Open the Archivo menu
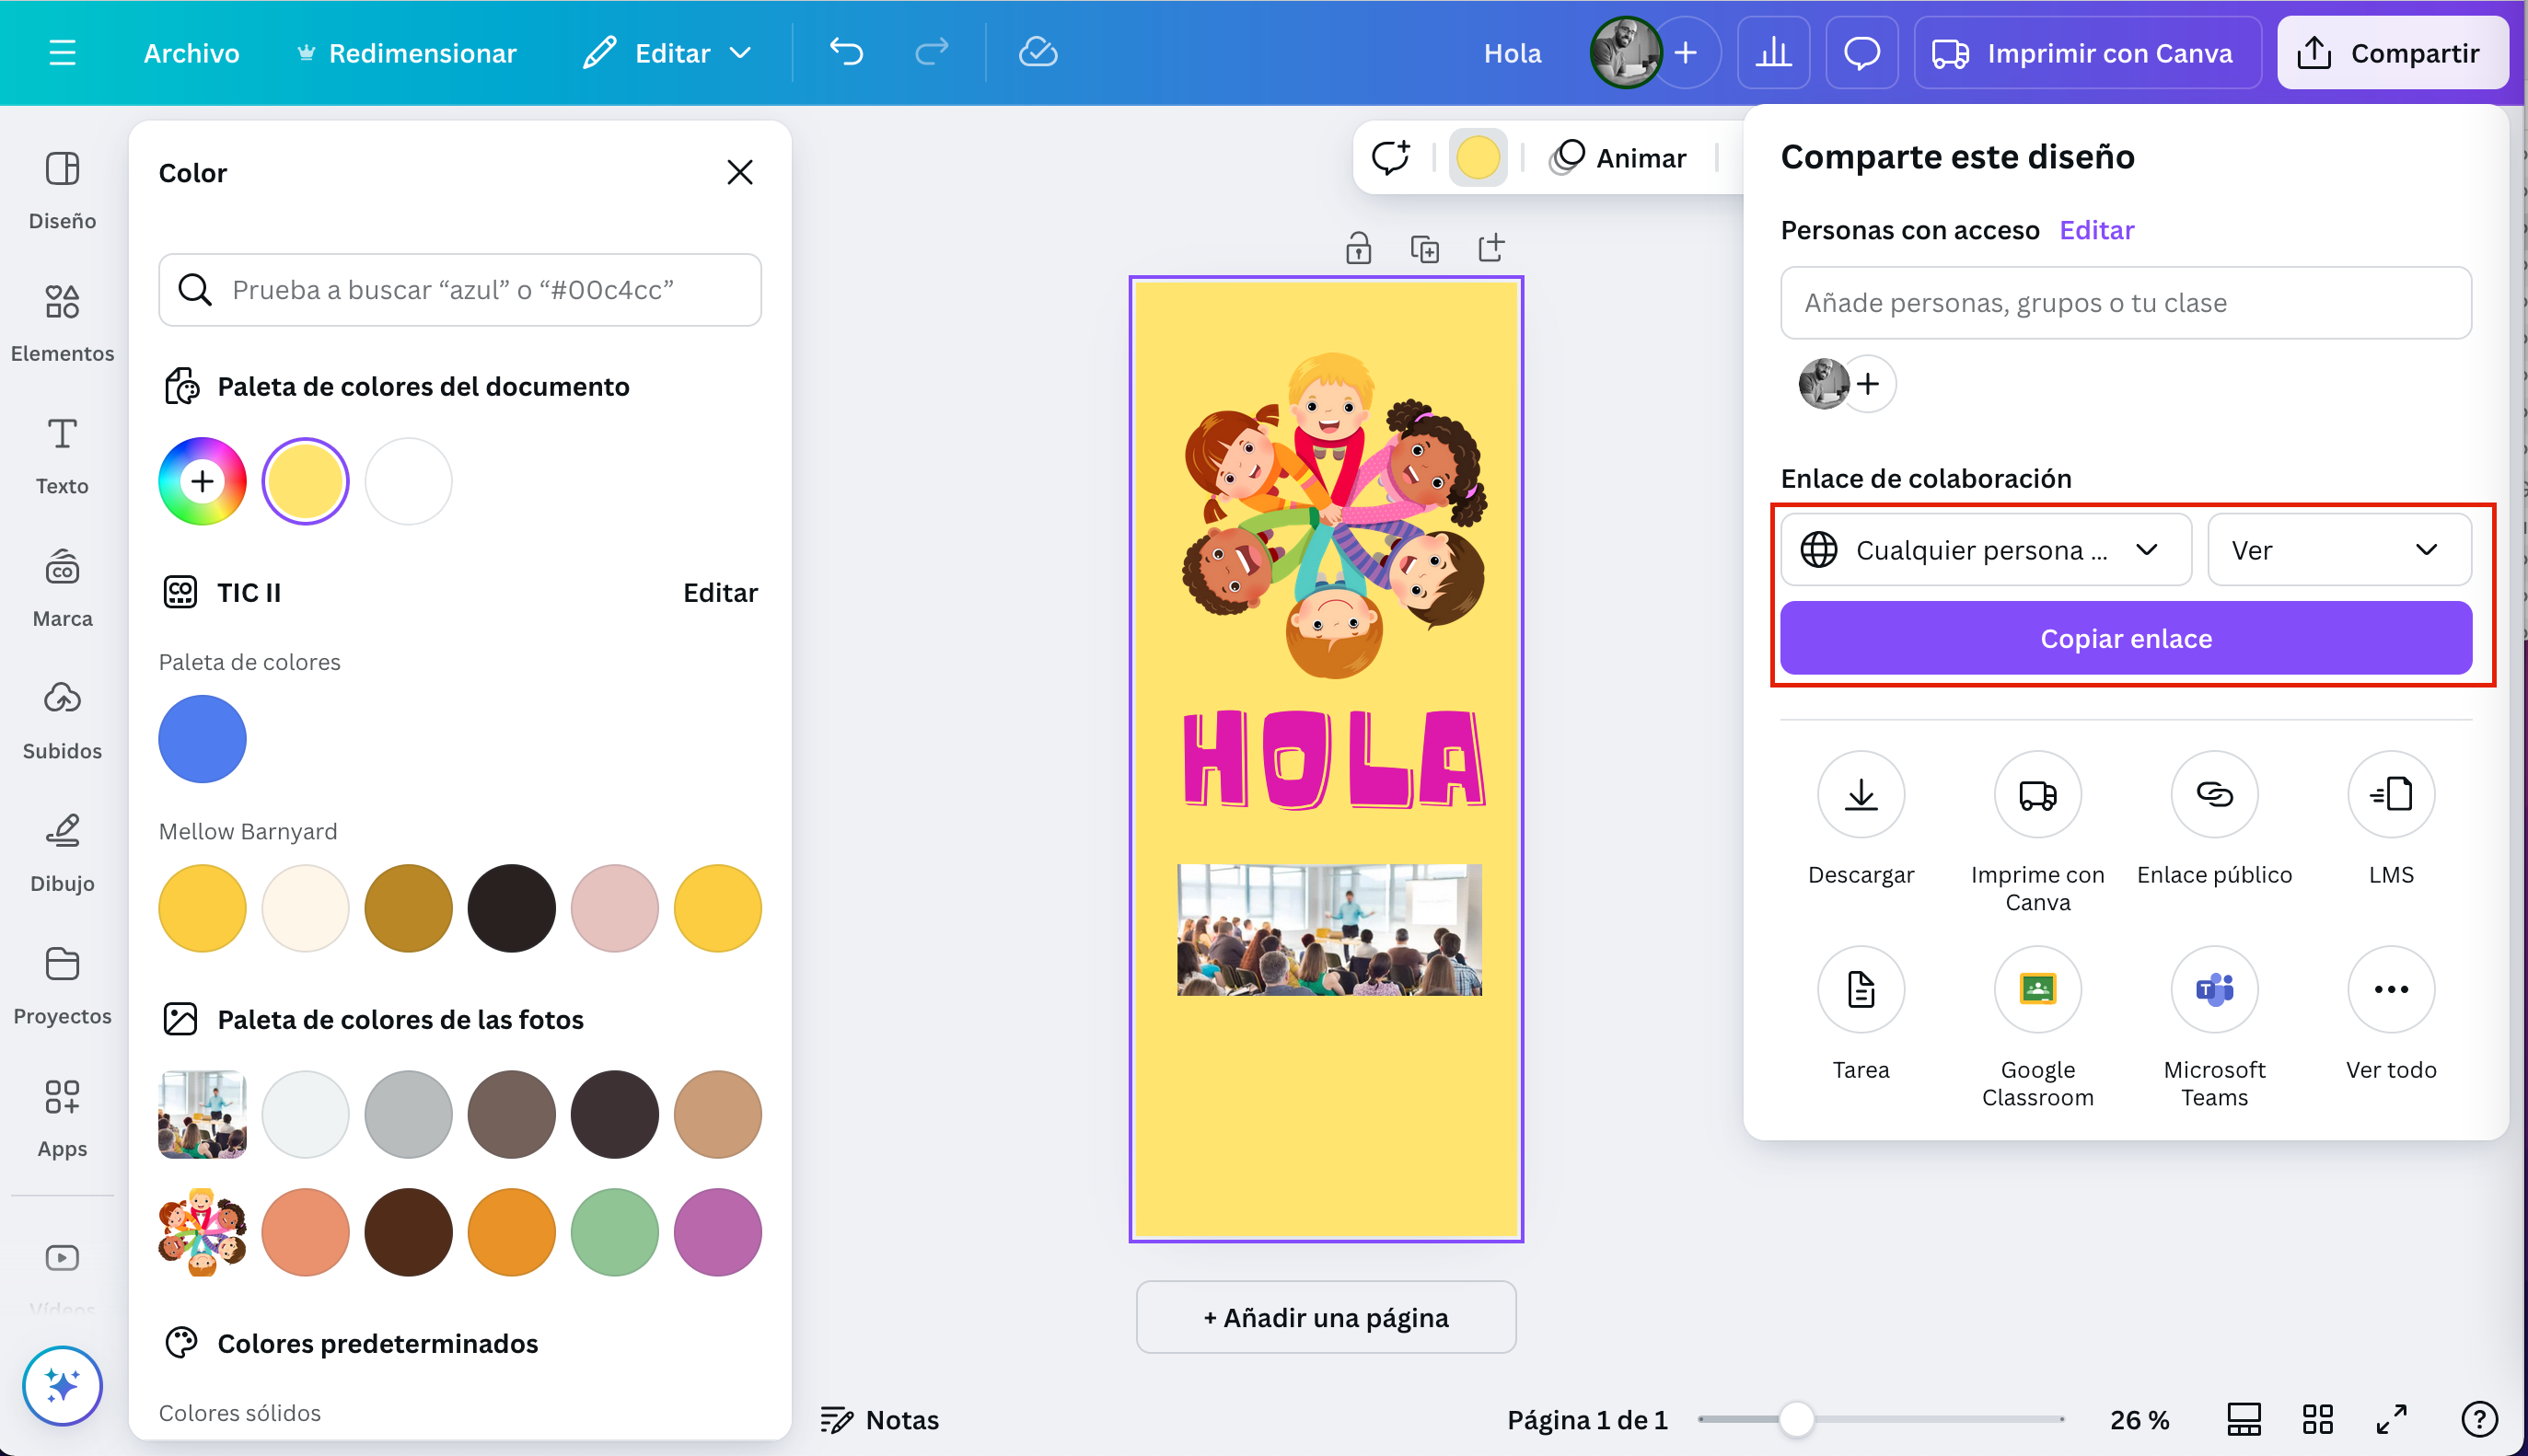Image resolution: width=2528 pixels, height=1456 pixels. click(191, 52)
